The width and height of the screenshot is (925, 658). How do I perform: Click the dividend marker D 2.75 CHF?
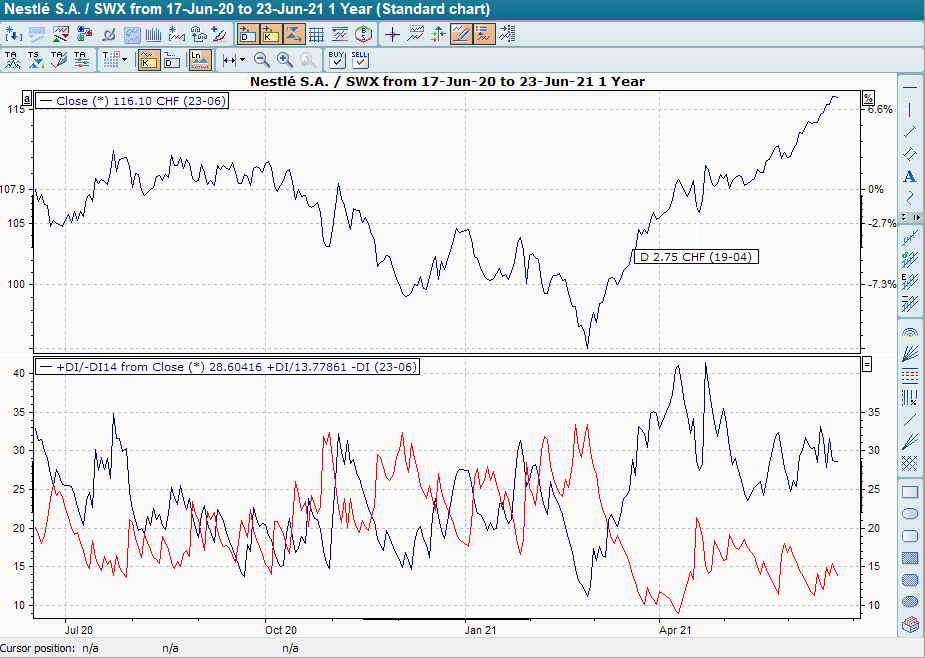coord(697,256)
